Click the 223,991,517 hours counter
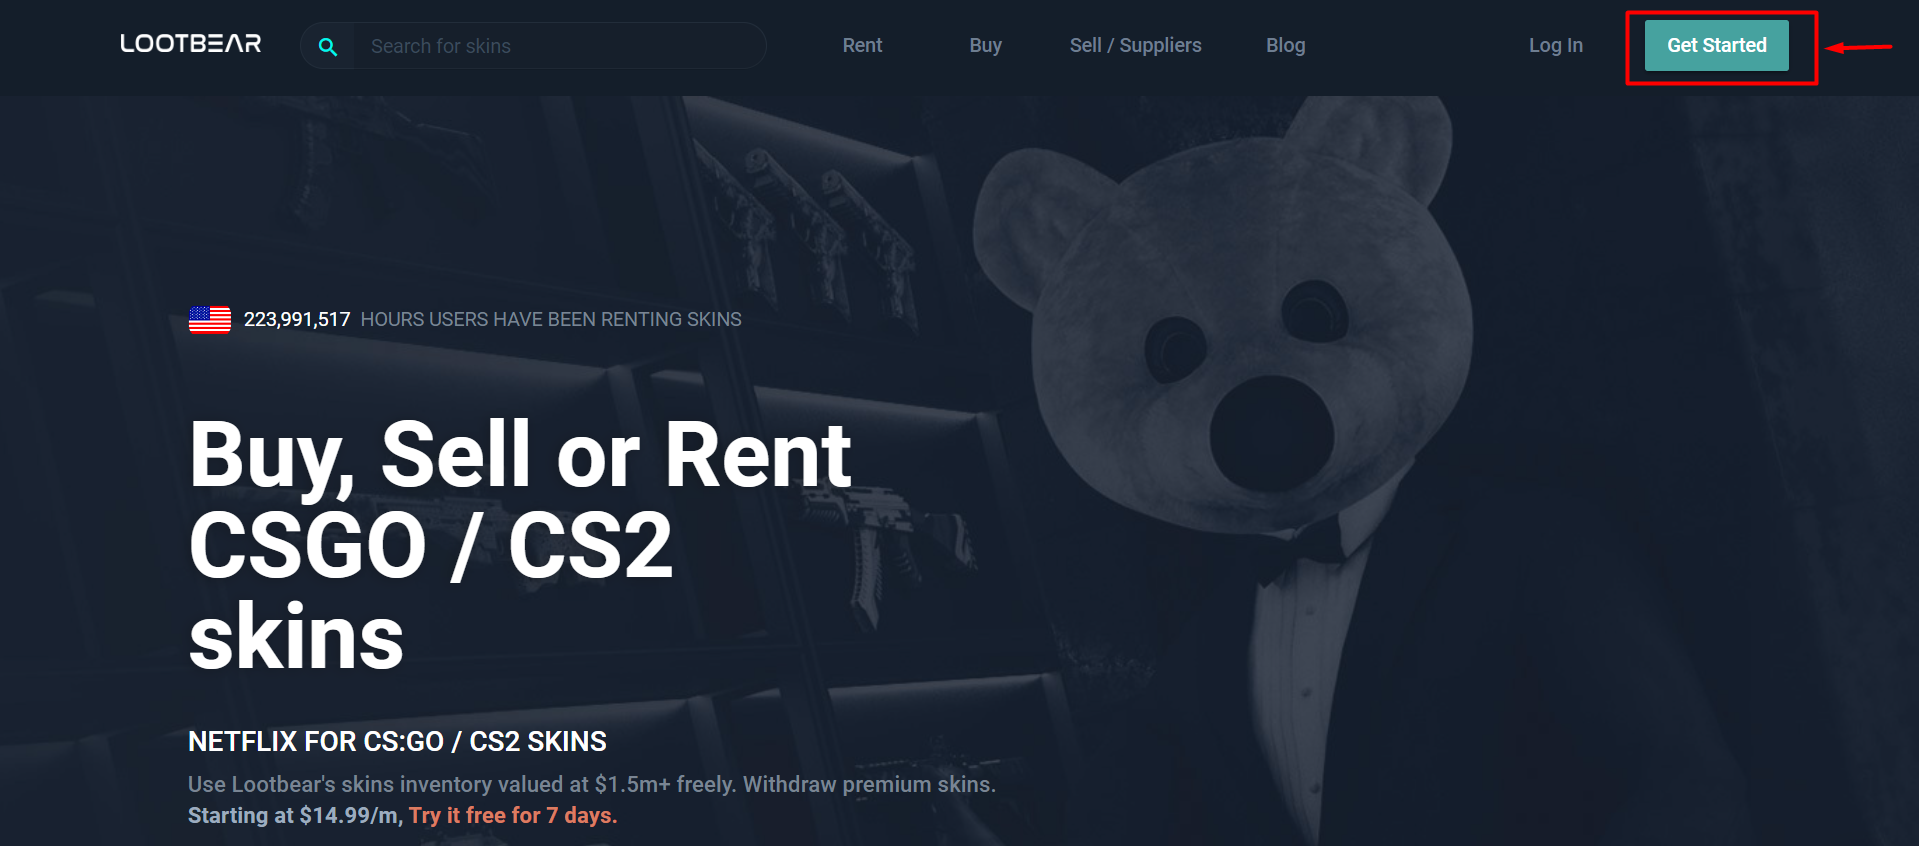Screen dimensions: 1919x846 coord(297,319)
